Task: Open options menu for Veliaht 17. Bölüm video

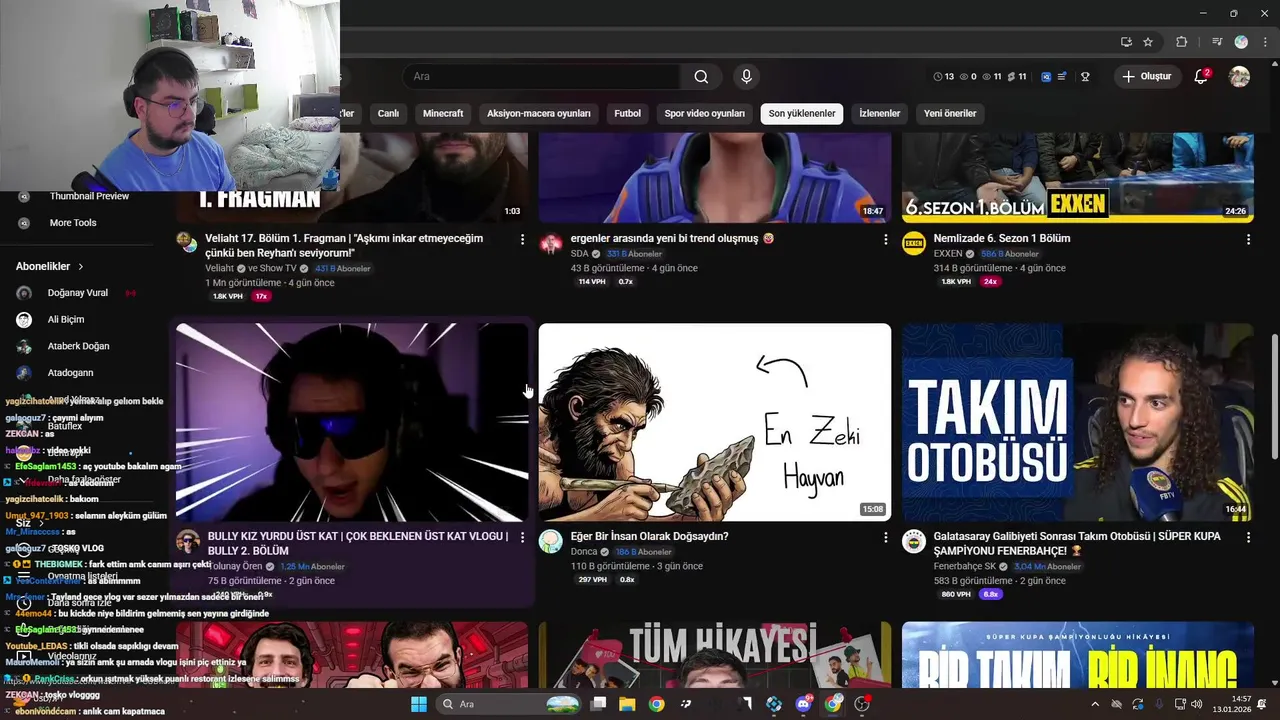Action: click(522, 239)
